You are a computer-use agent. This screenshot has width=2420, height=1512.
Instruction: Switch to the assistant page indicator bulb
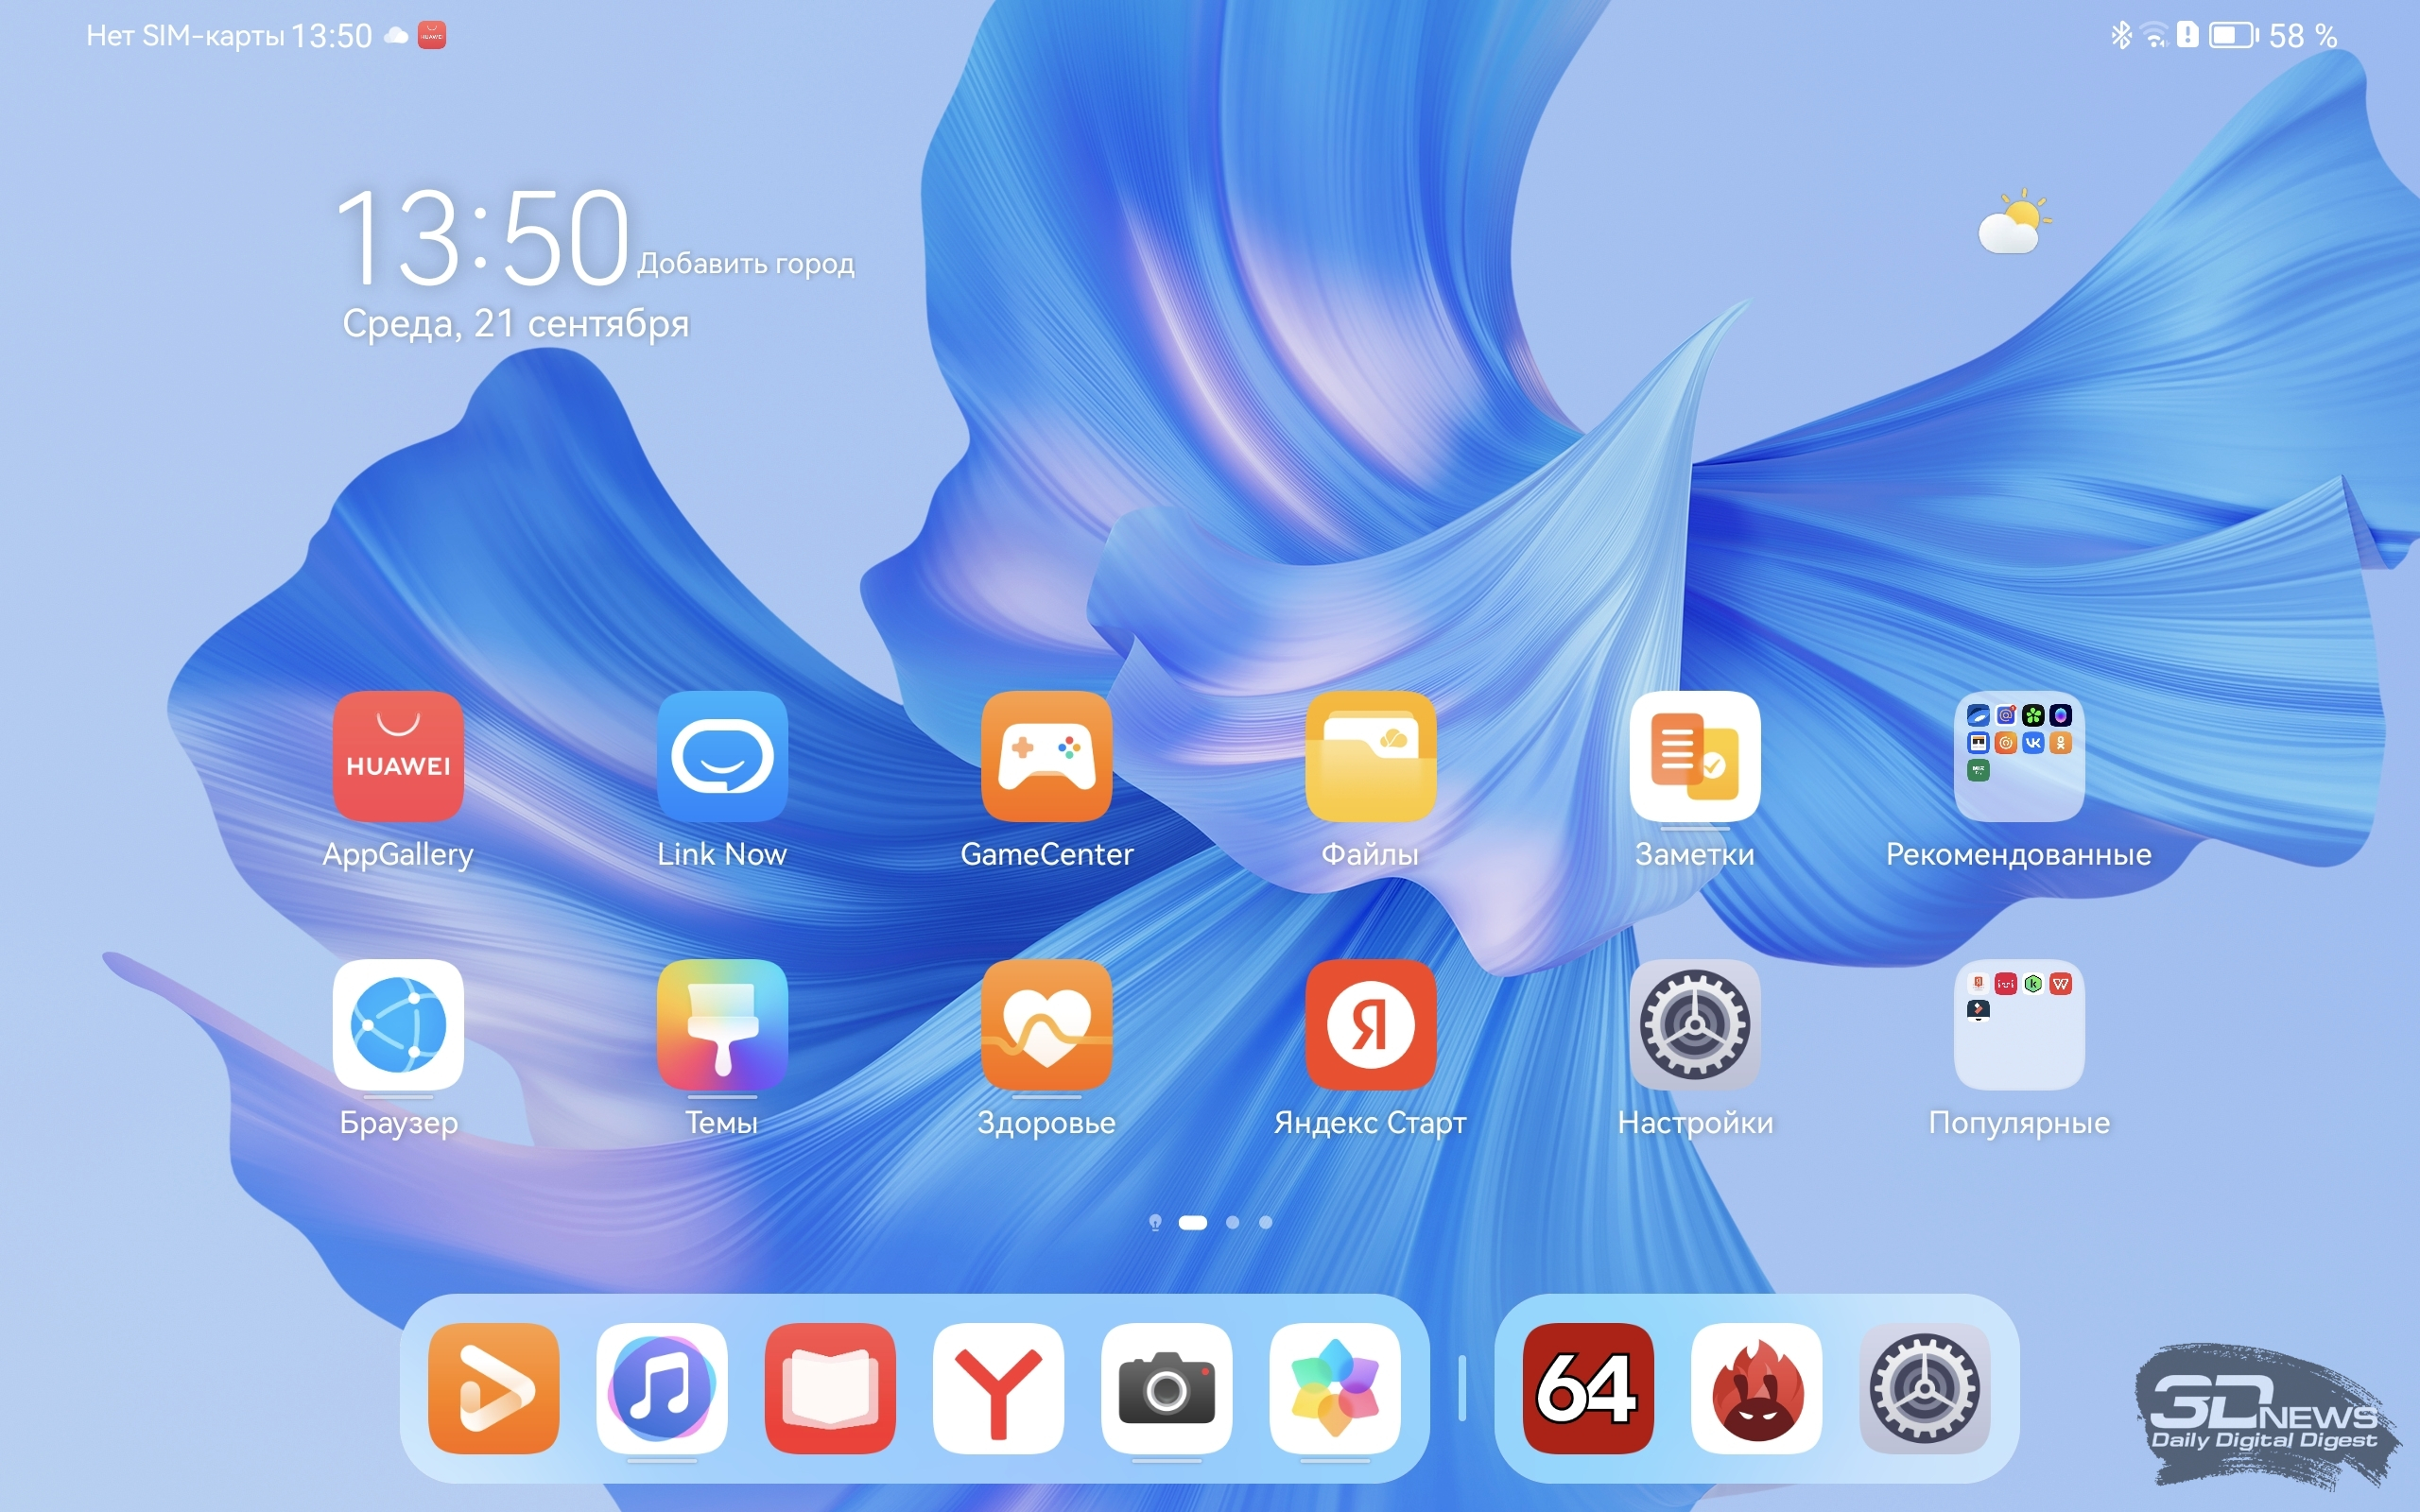pyautogui.click(x=1155, y=1222)
